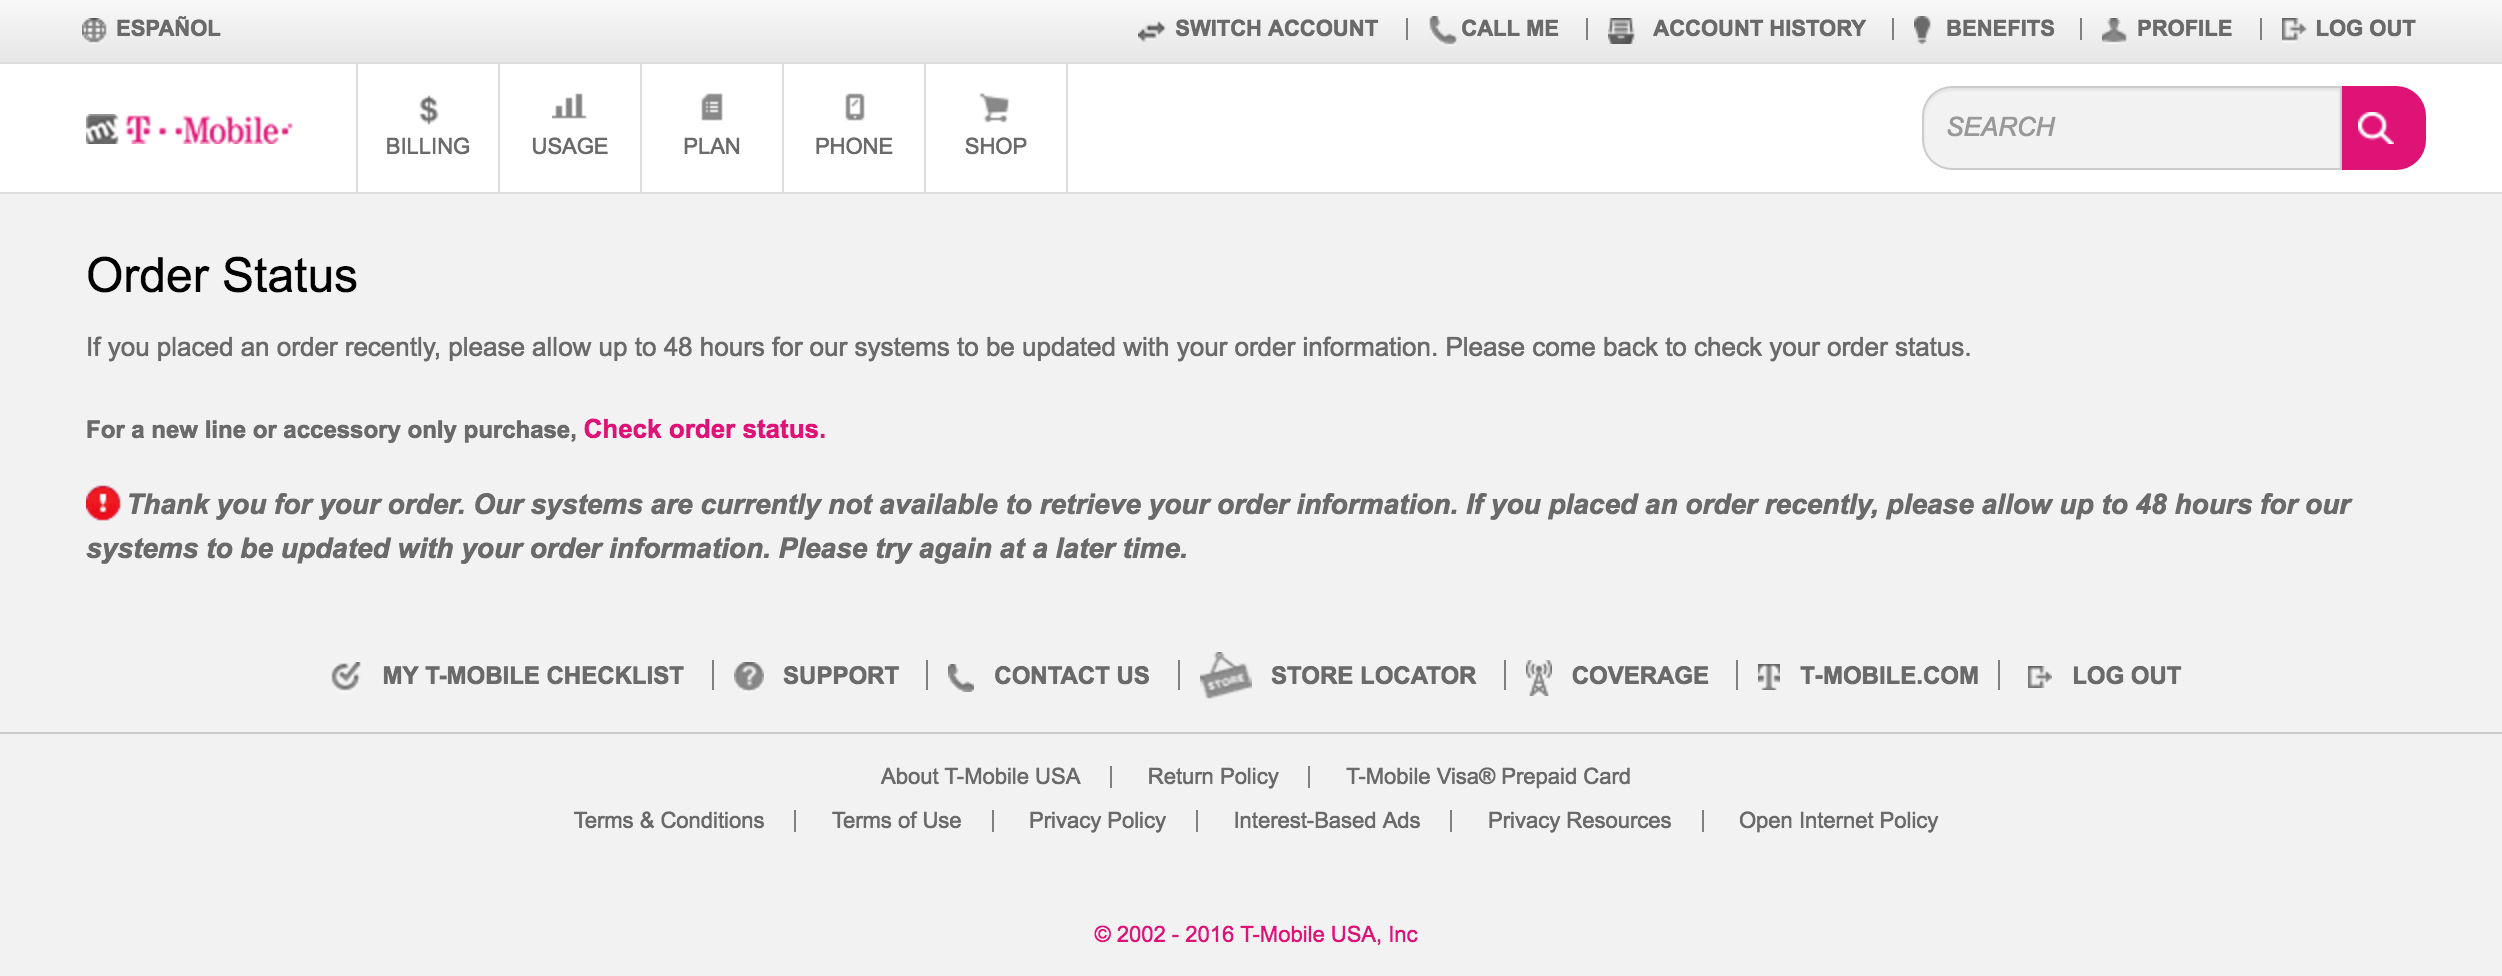Image resolution: width=2502 pixels, height=976 pixels.
Task: Click the Check order status link
Action: tap(704, 429)
